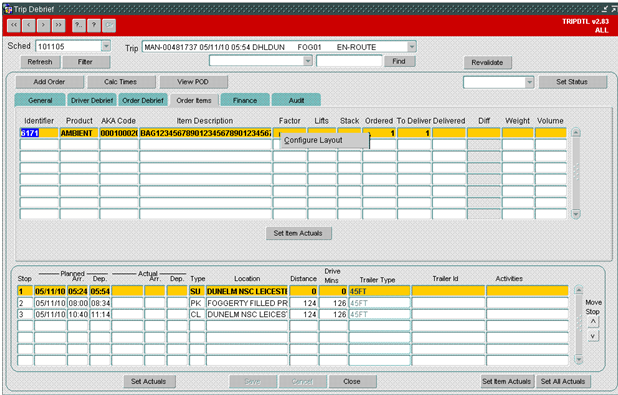The height and width of the screenshot is (395, 618).
Task: Move stop up with ^ button
Action: point(593,321)
